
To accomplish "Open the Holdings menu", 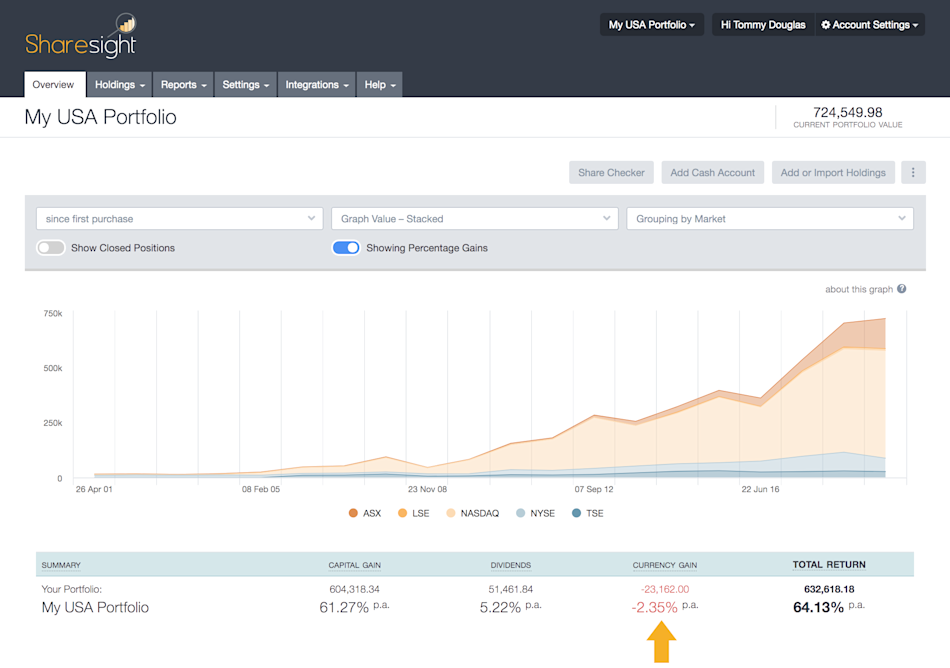I will coord(119,85).
